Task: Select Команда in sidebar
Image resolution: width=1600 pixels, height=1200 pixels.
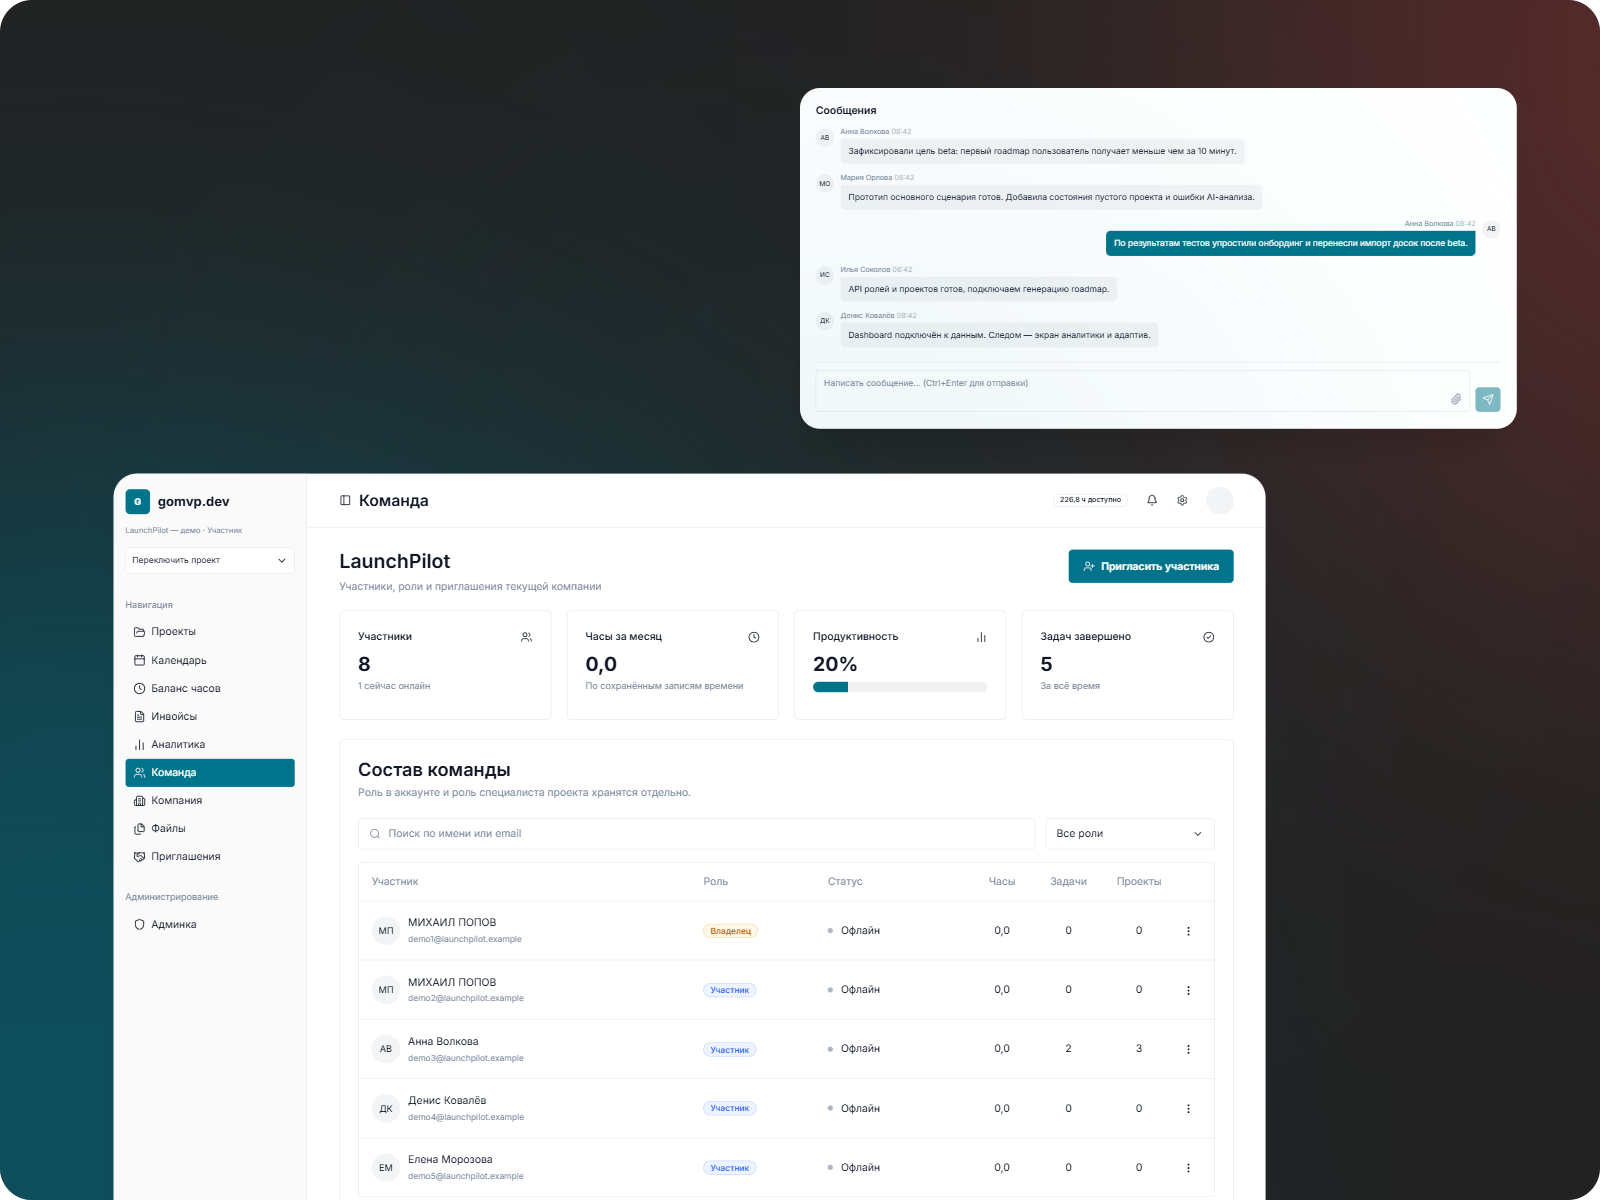Action: [x=210, y=773]
